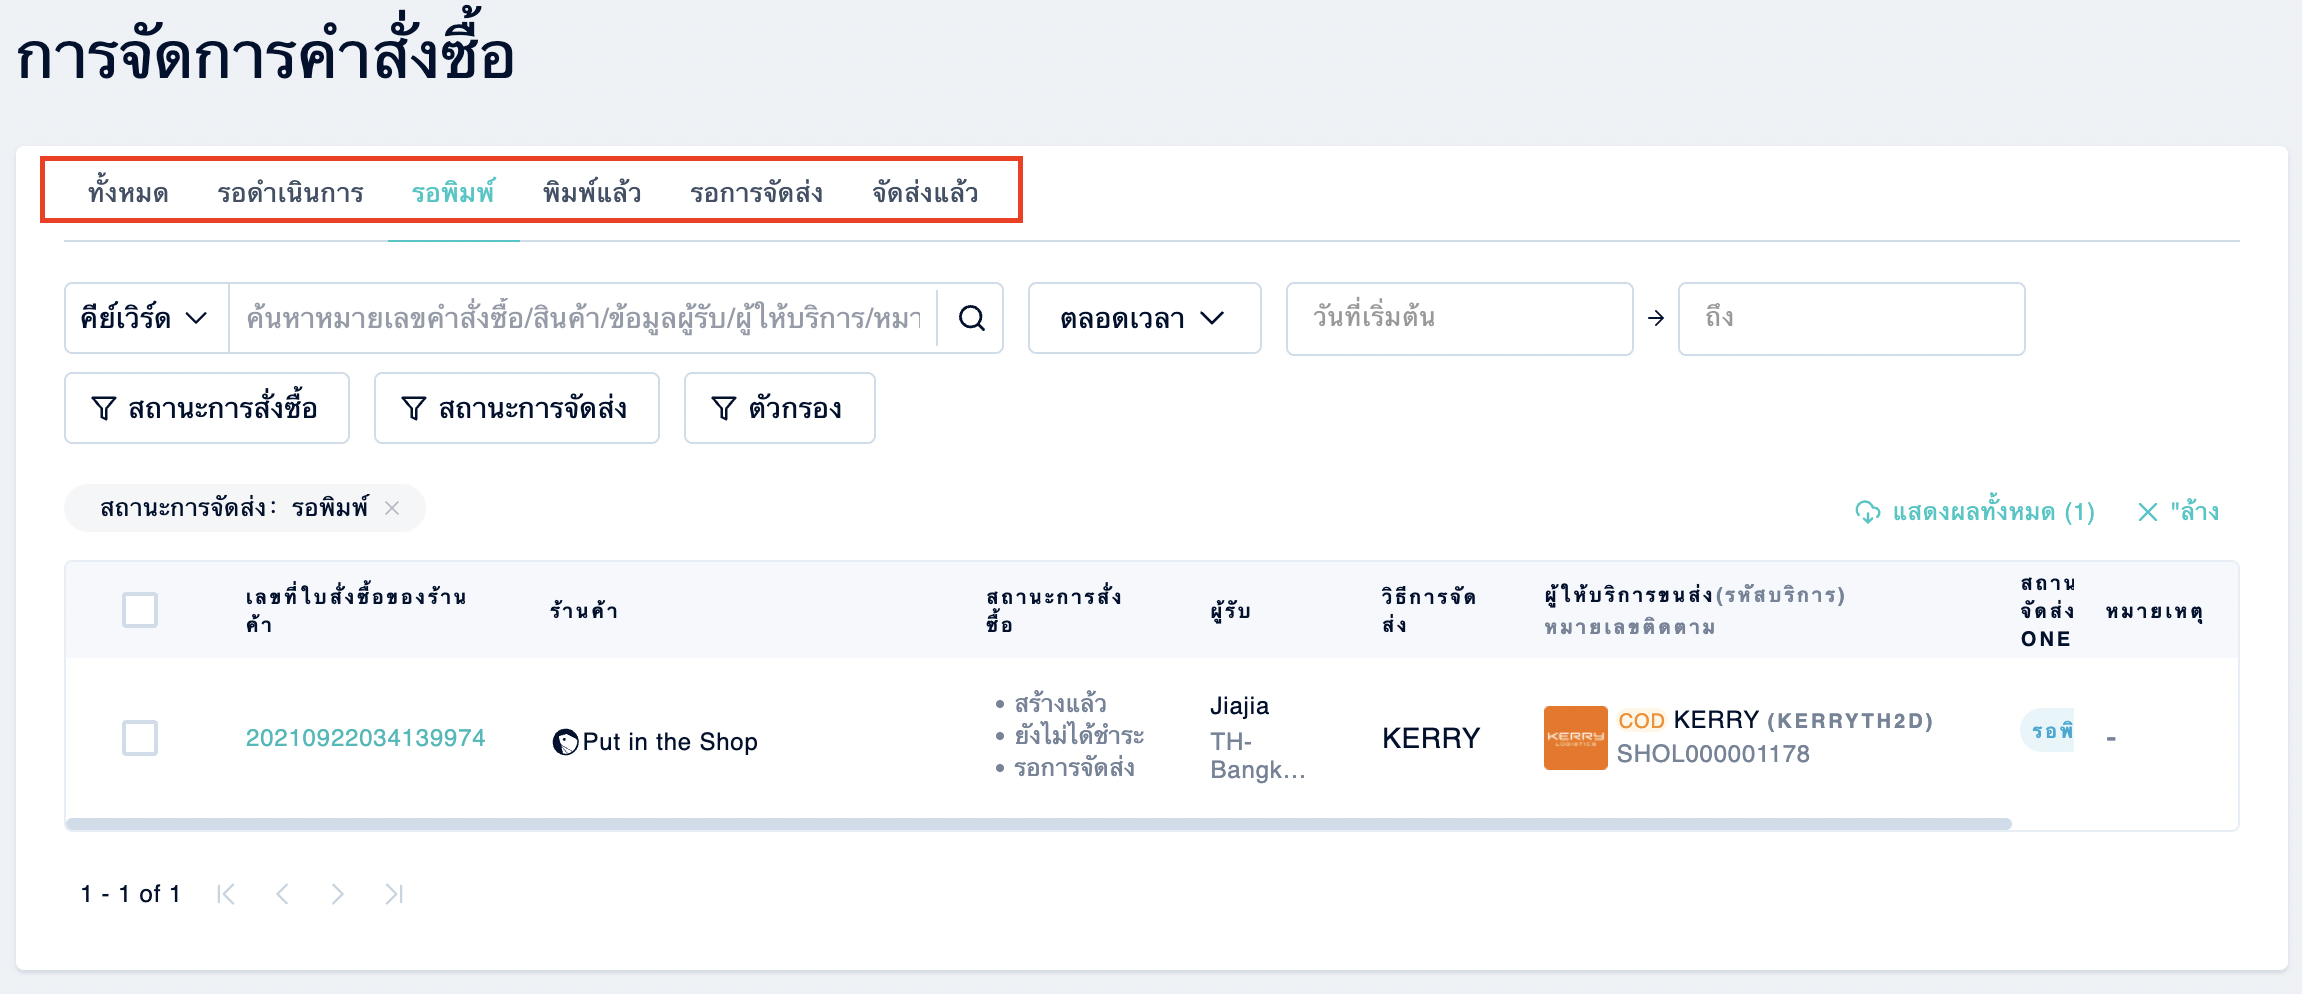Switch to the ทั้งหมด tab
The height and width of the screenshot is (994, 2302).
128,192
